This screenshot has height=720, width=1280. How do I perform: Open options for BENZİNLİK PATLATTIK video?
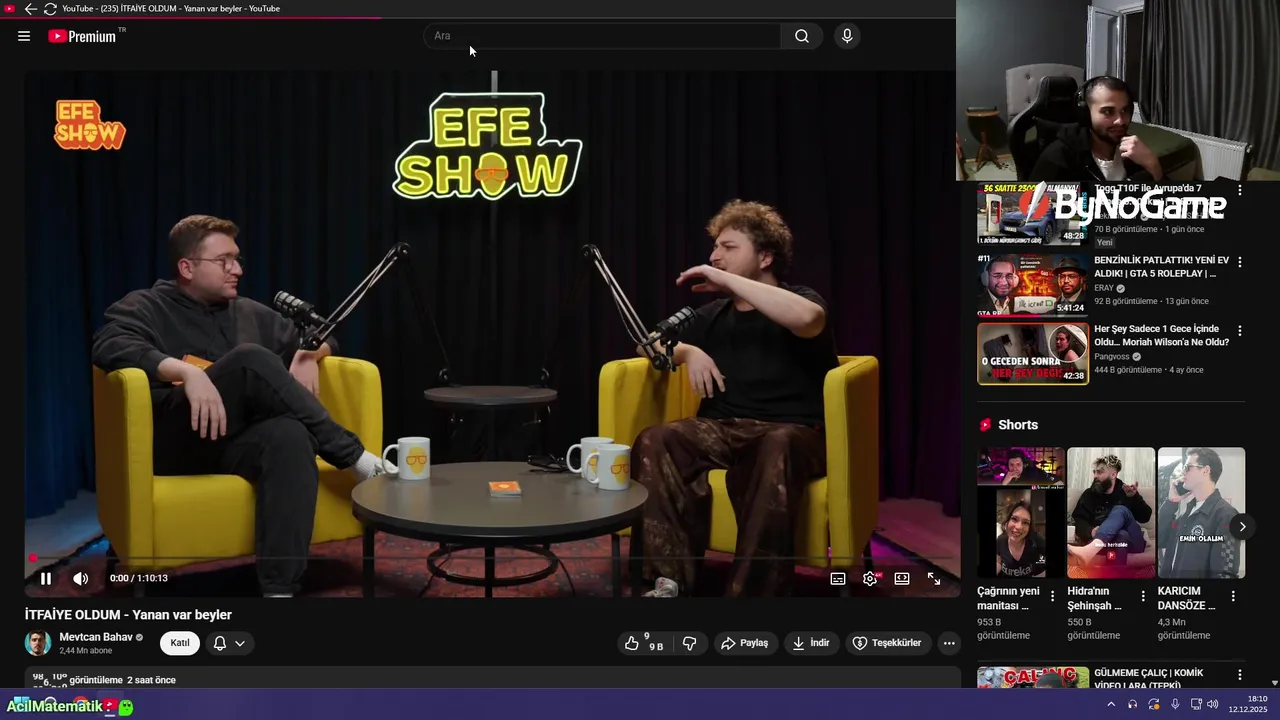(1240, 262)
